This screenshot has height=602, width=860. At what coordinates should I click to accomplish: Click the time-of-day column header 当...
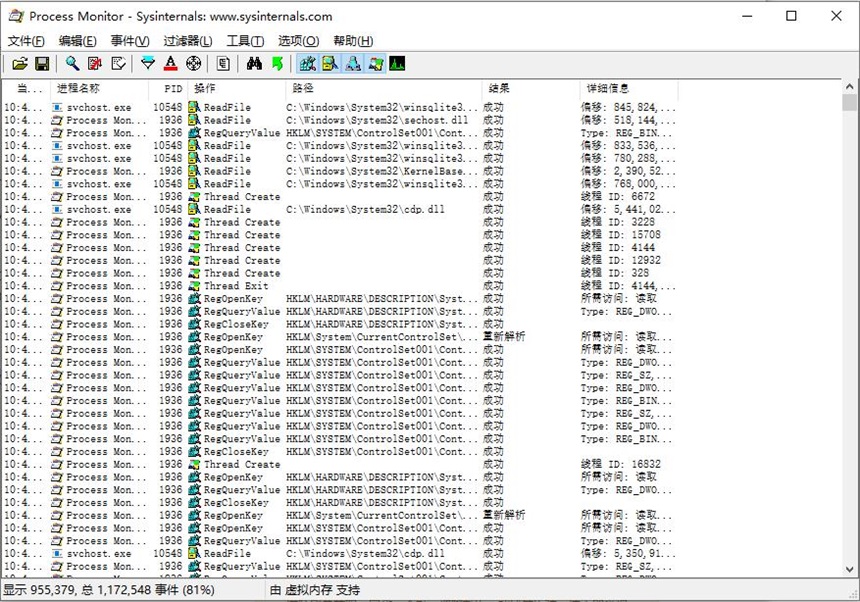[26, 88]
